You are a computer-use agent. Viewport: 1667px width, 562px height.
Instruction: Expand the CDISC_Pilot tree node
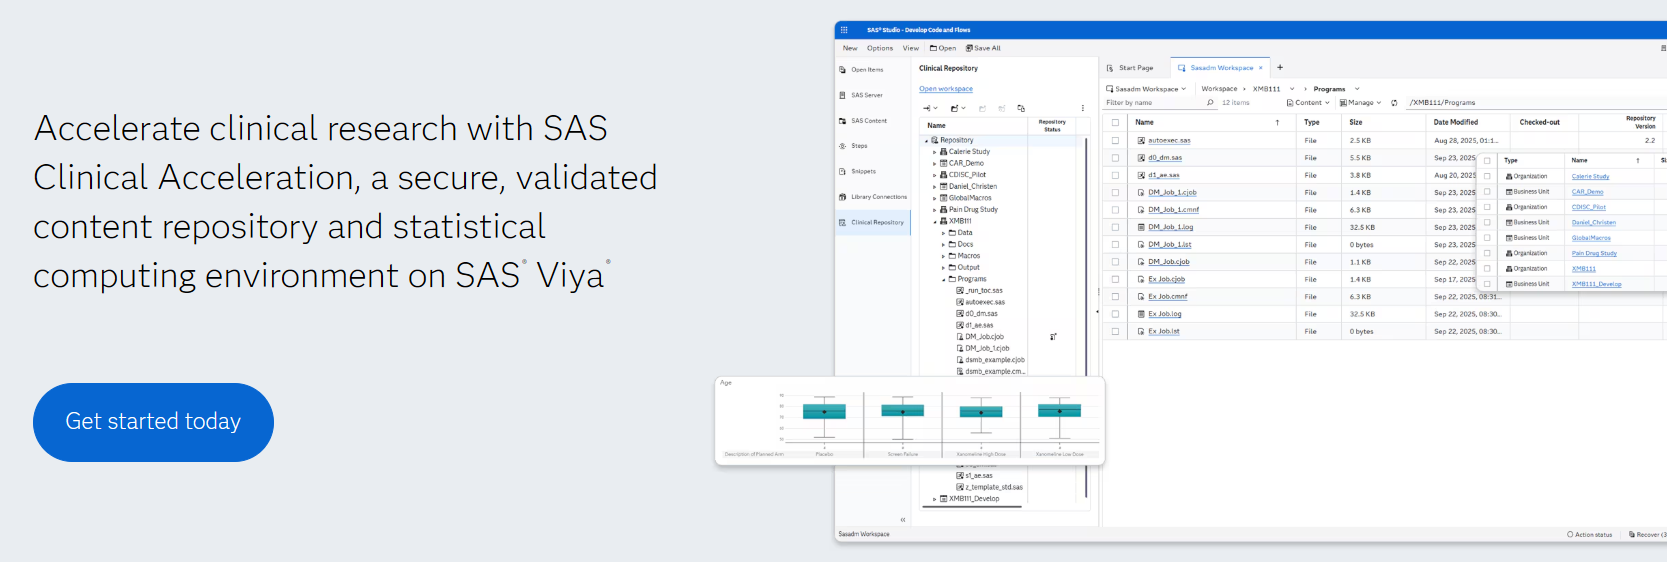[935, 175]
